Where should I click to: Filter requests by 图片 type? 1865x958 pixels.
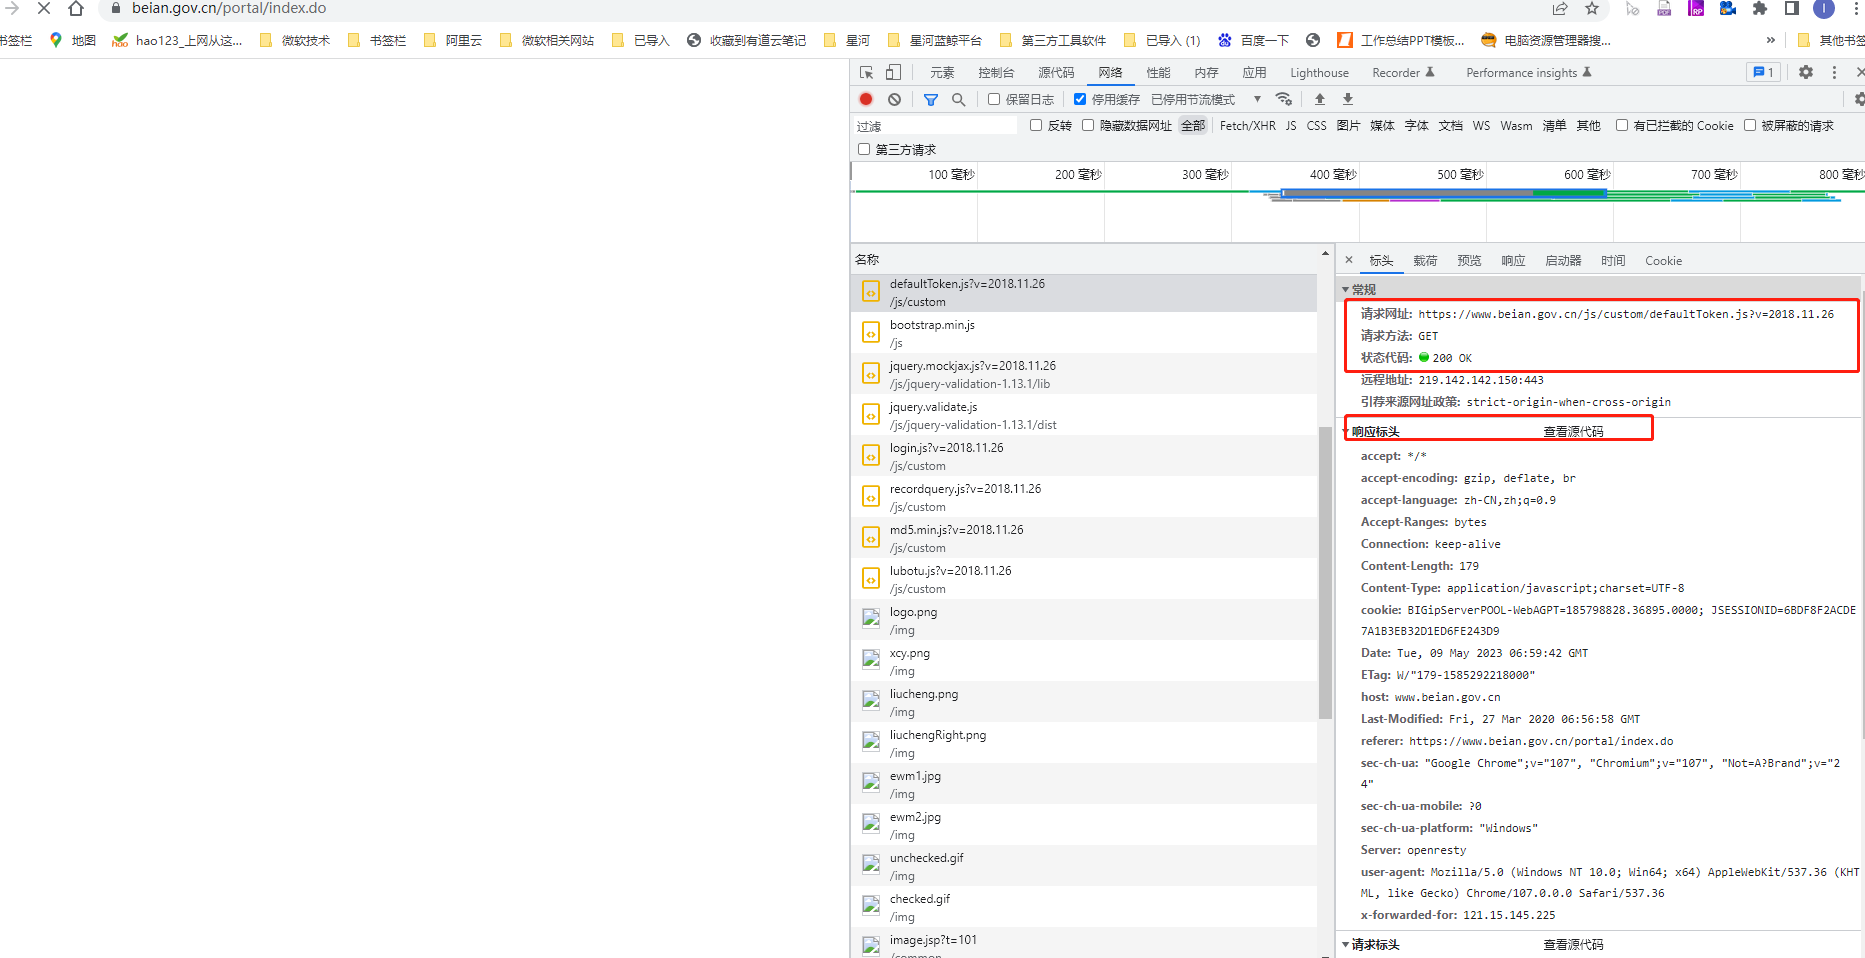tap(1348, 125)
